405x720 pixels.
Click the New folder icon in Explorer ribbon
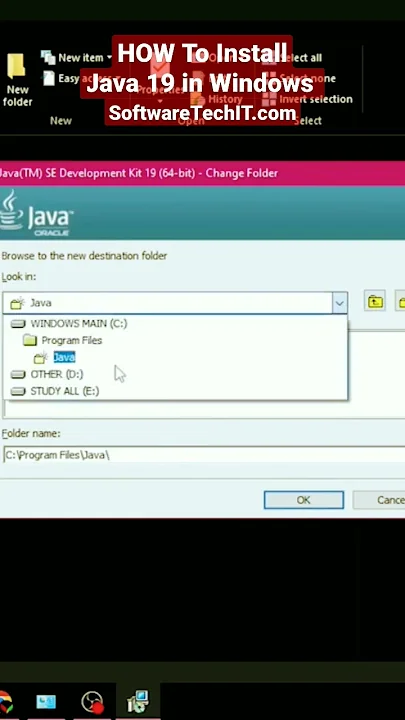click(17, 79)
